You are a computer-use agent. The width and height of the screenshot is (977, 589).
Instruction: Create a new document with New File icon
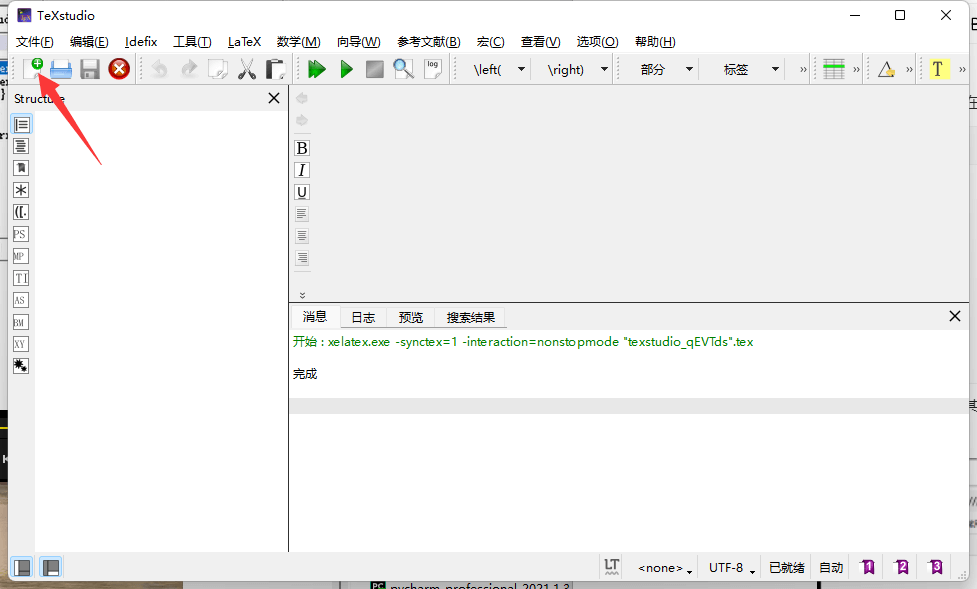tap(32, 69)
